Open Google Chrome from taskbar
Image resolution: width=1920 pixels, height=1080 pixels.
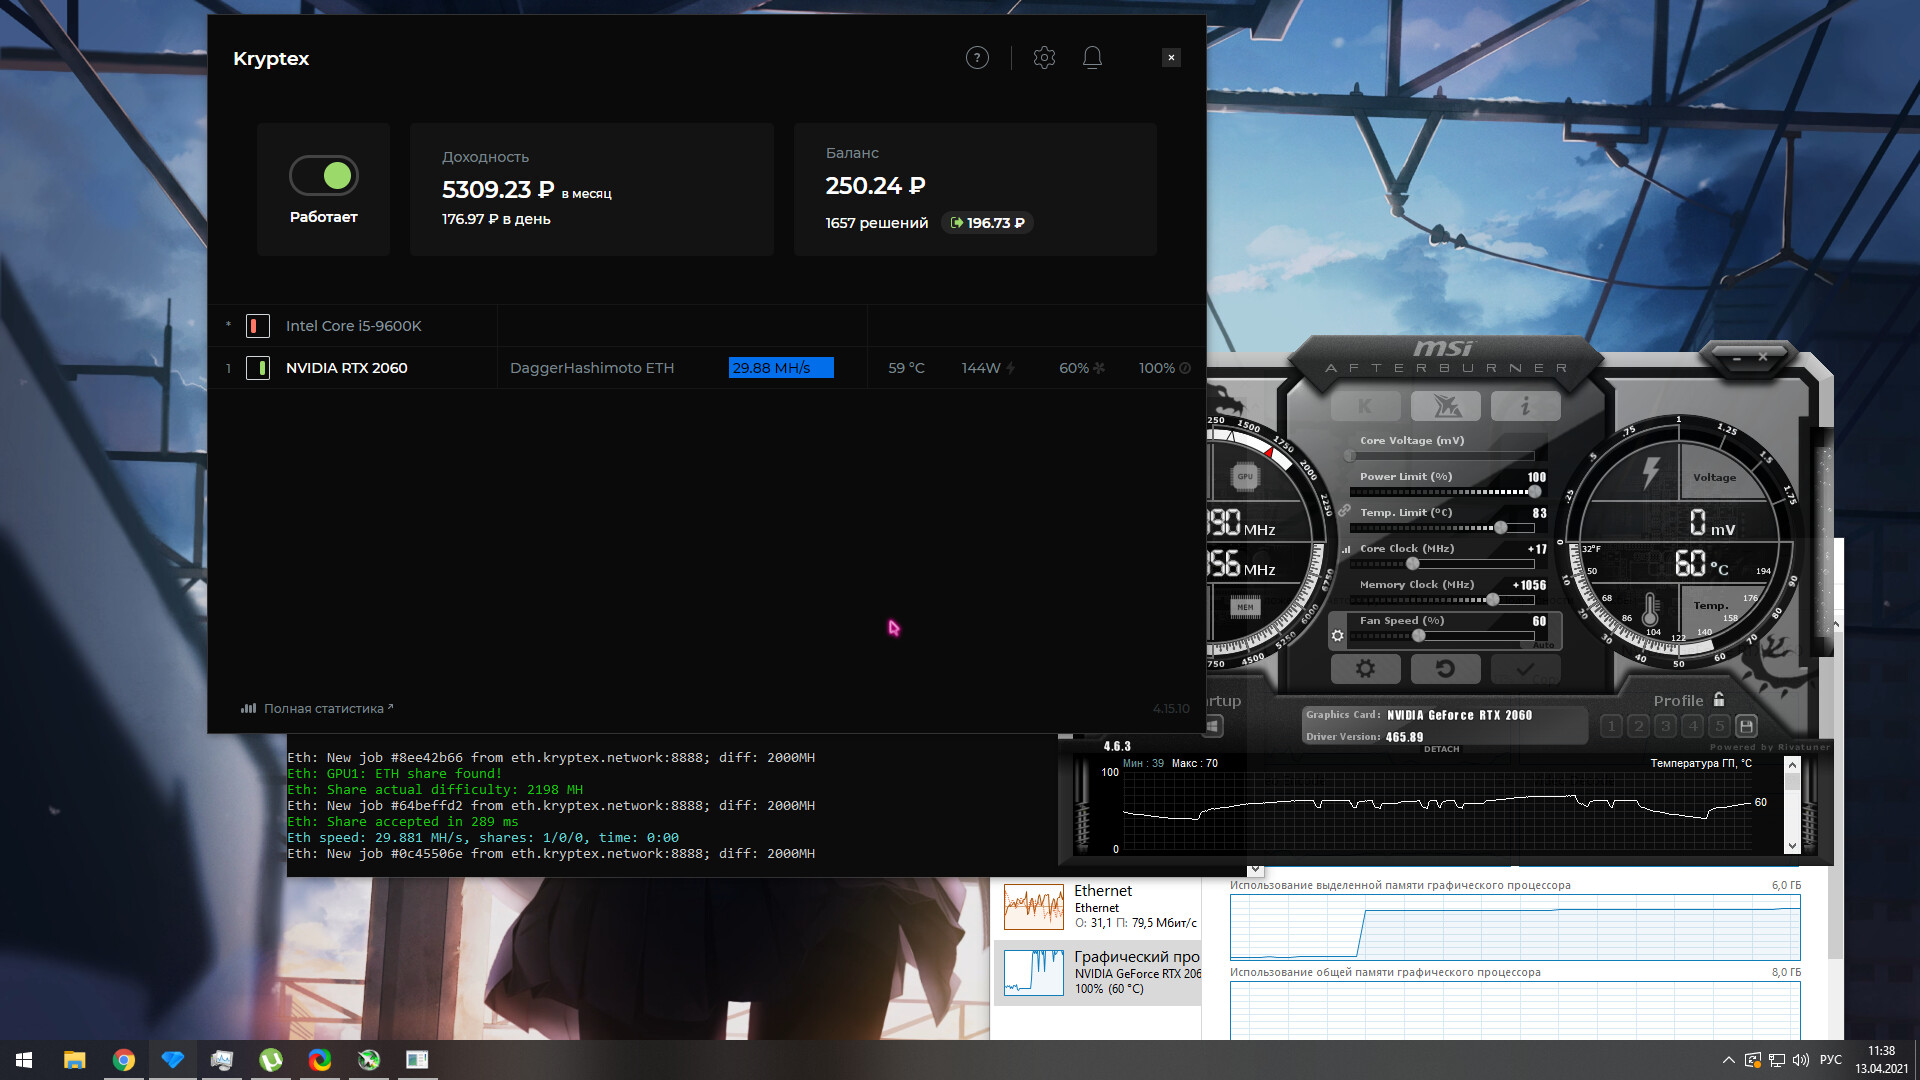(x=123, y=1060)
